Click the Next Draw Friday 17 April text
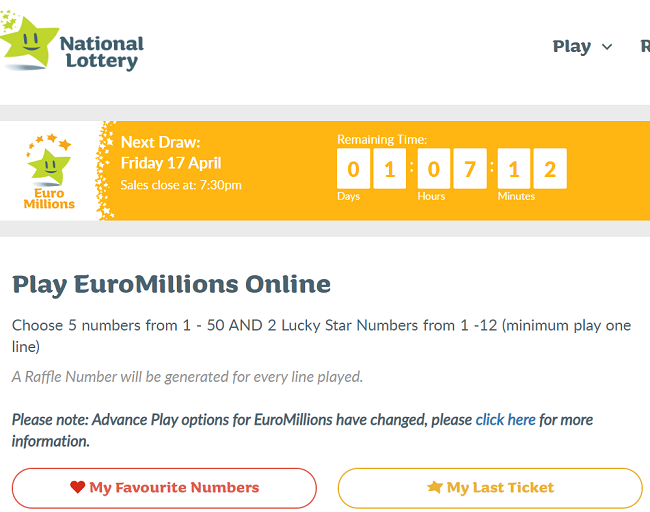The image size is (650, 512). click(x=171, y=153)
